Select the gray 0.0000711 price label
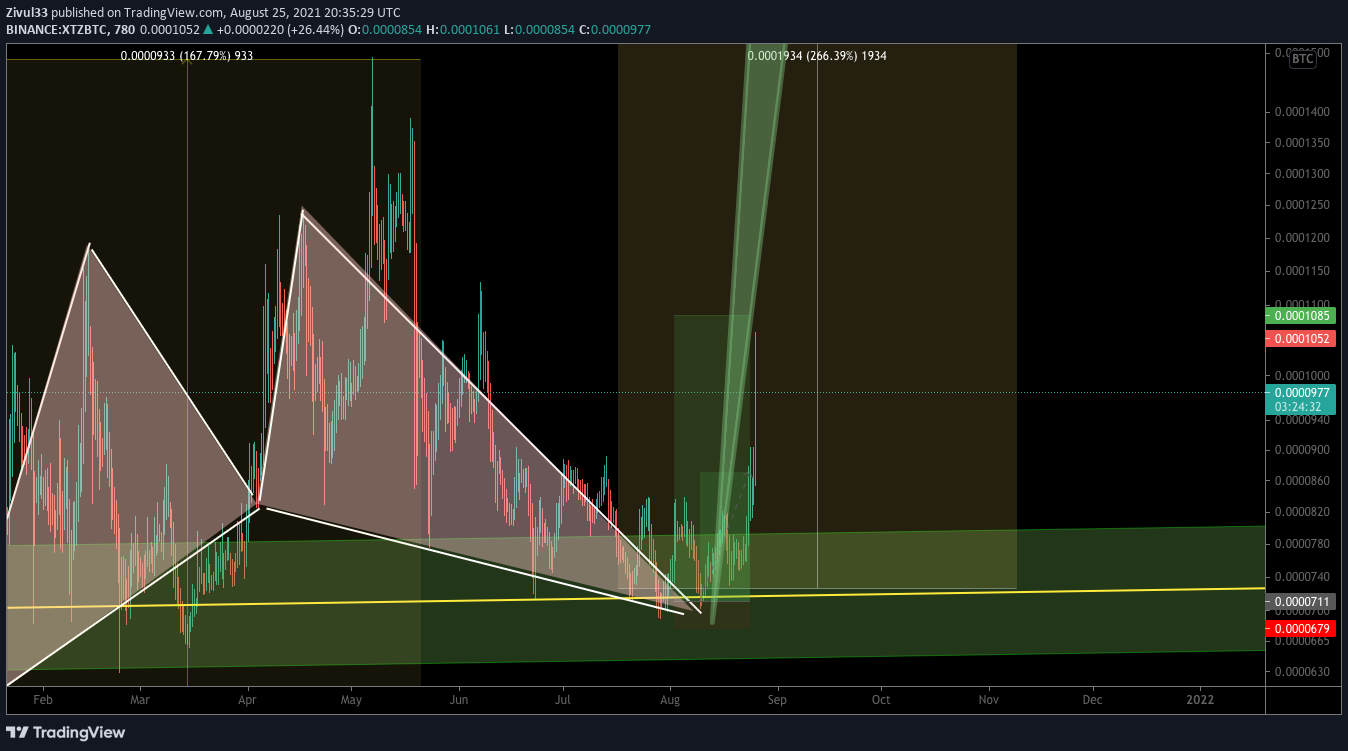Screen dimensions: 1348x751 tap(1300, 602)
